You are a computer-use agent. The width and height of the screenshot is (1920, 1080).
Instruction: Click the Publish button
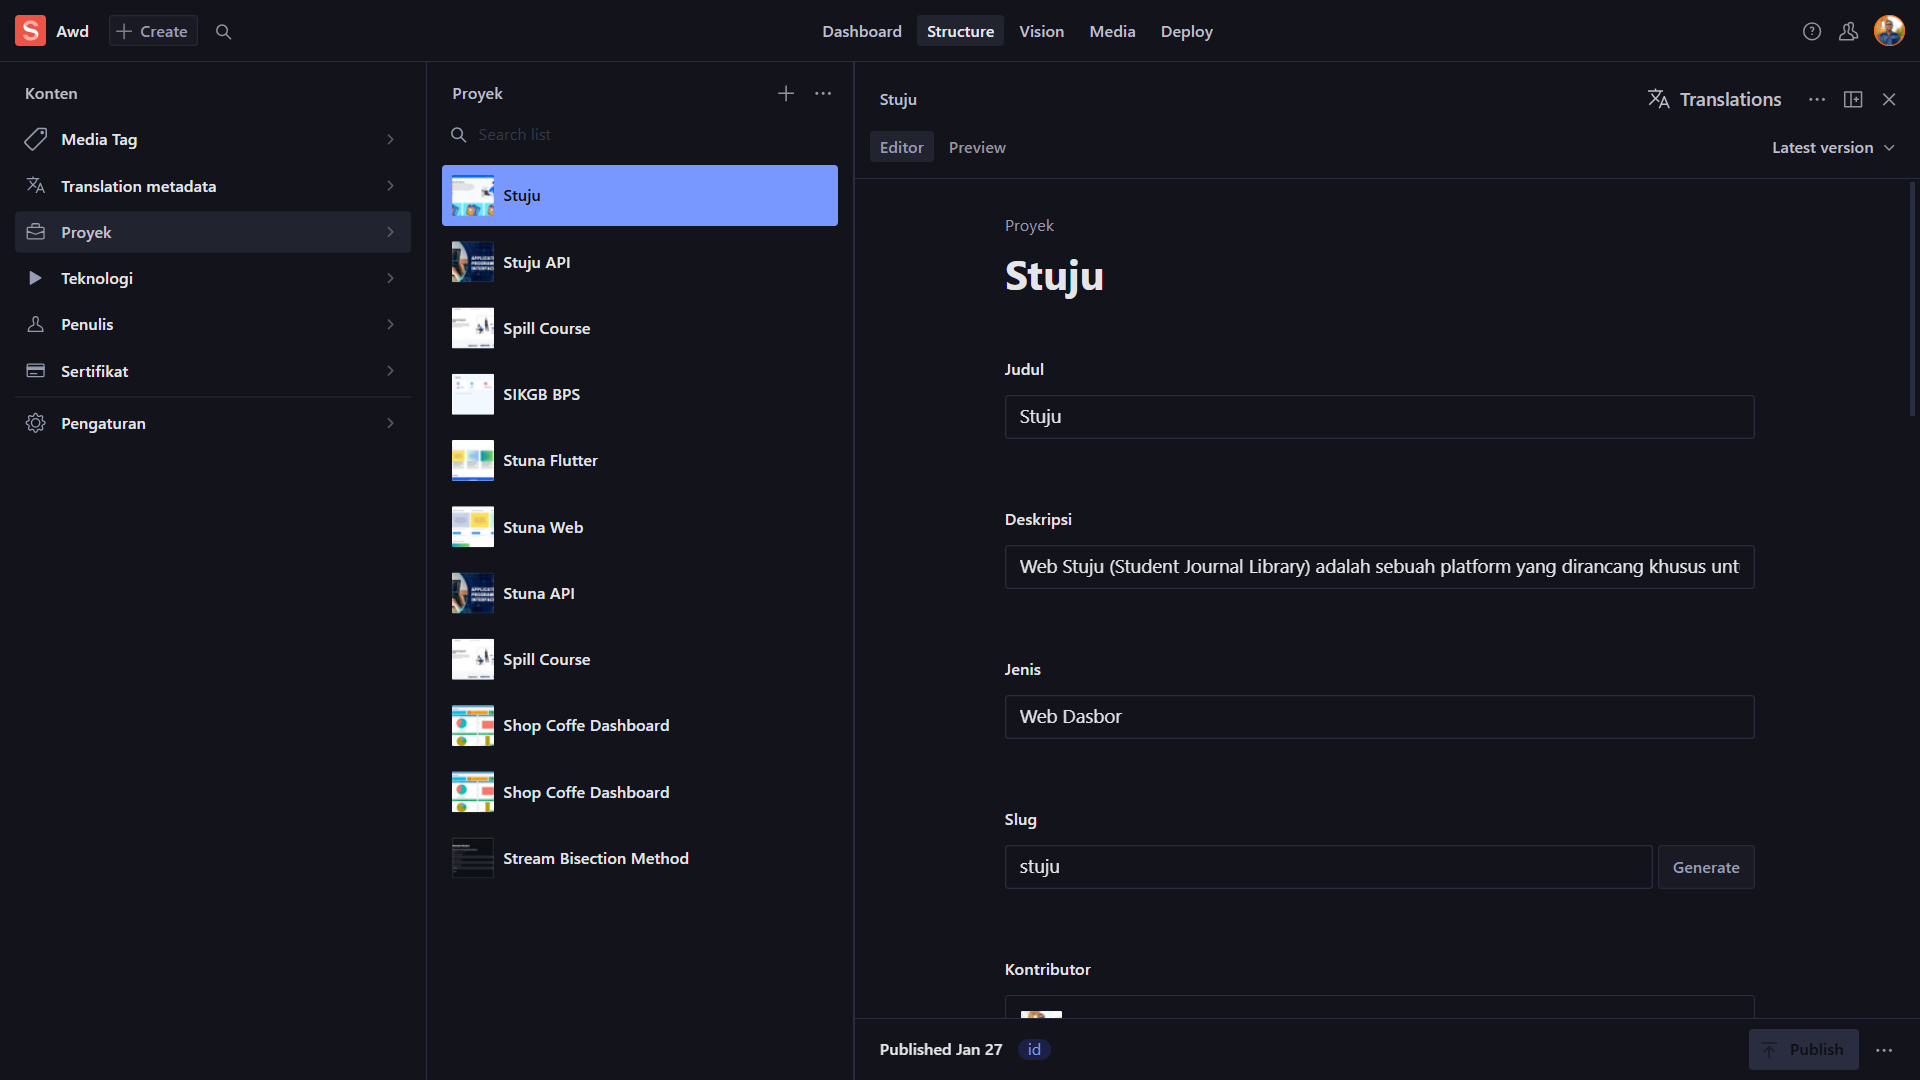pos(1804,1050)
